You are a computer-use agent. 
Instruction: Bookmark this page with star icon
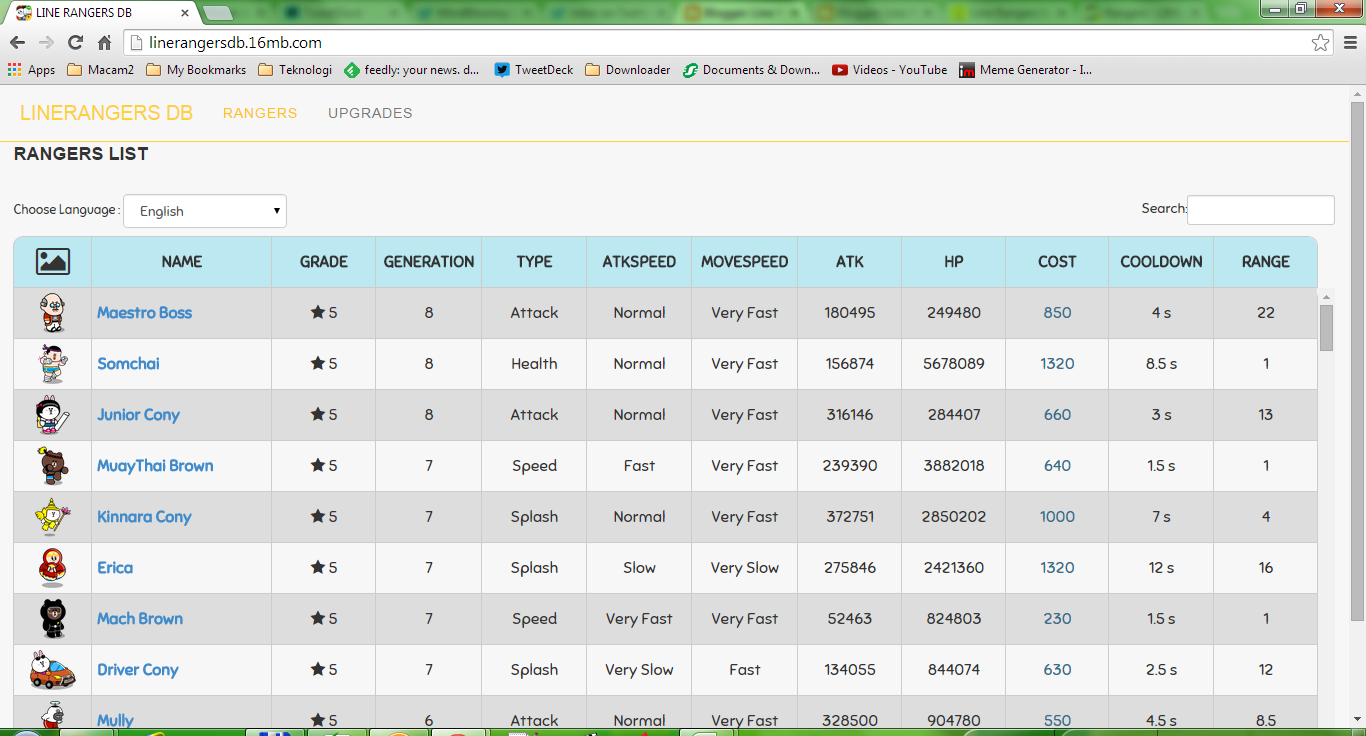[1321, 43]
